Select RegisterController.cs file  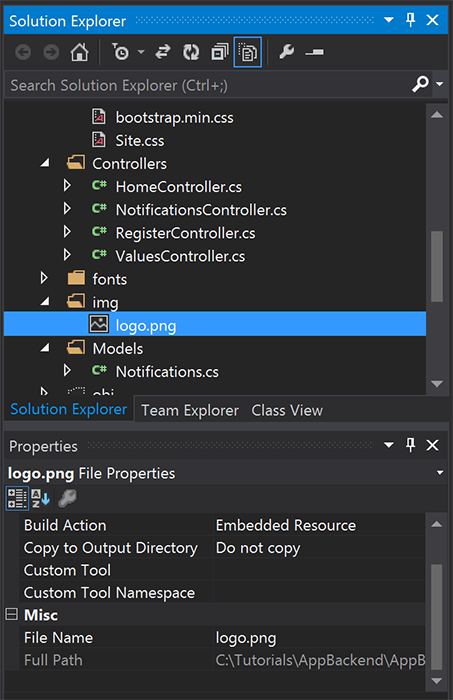pyautogui.click(x=185, y=233)
